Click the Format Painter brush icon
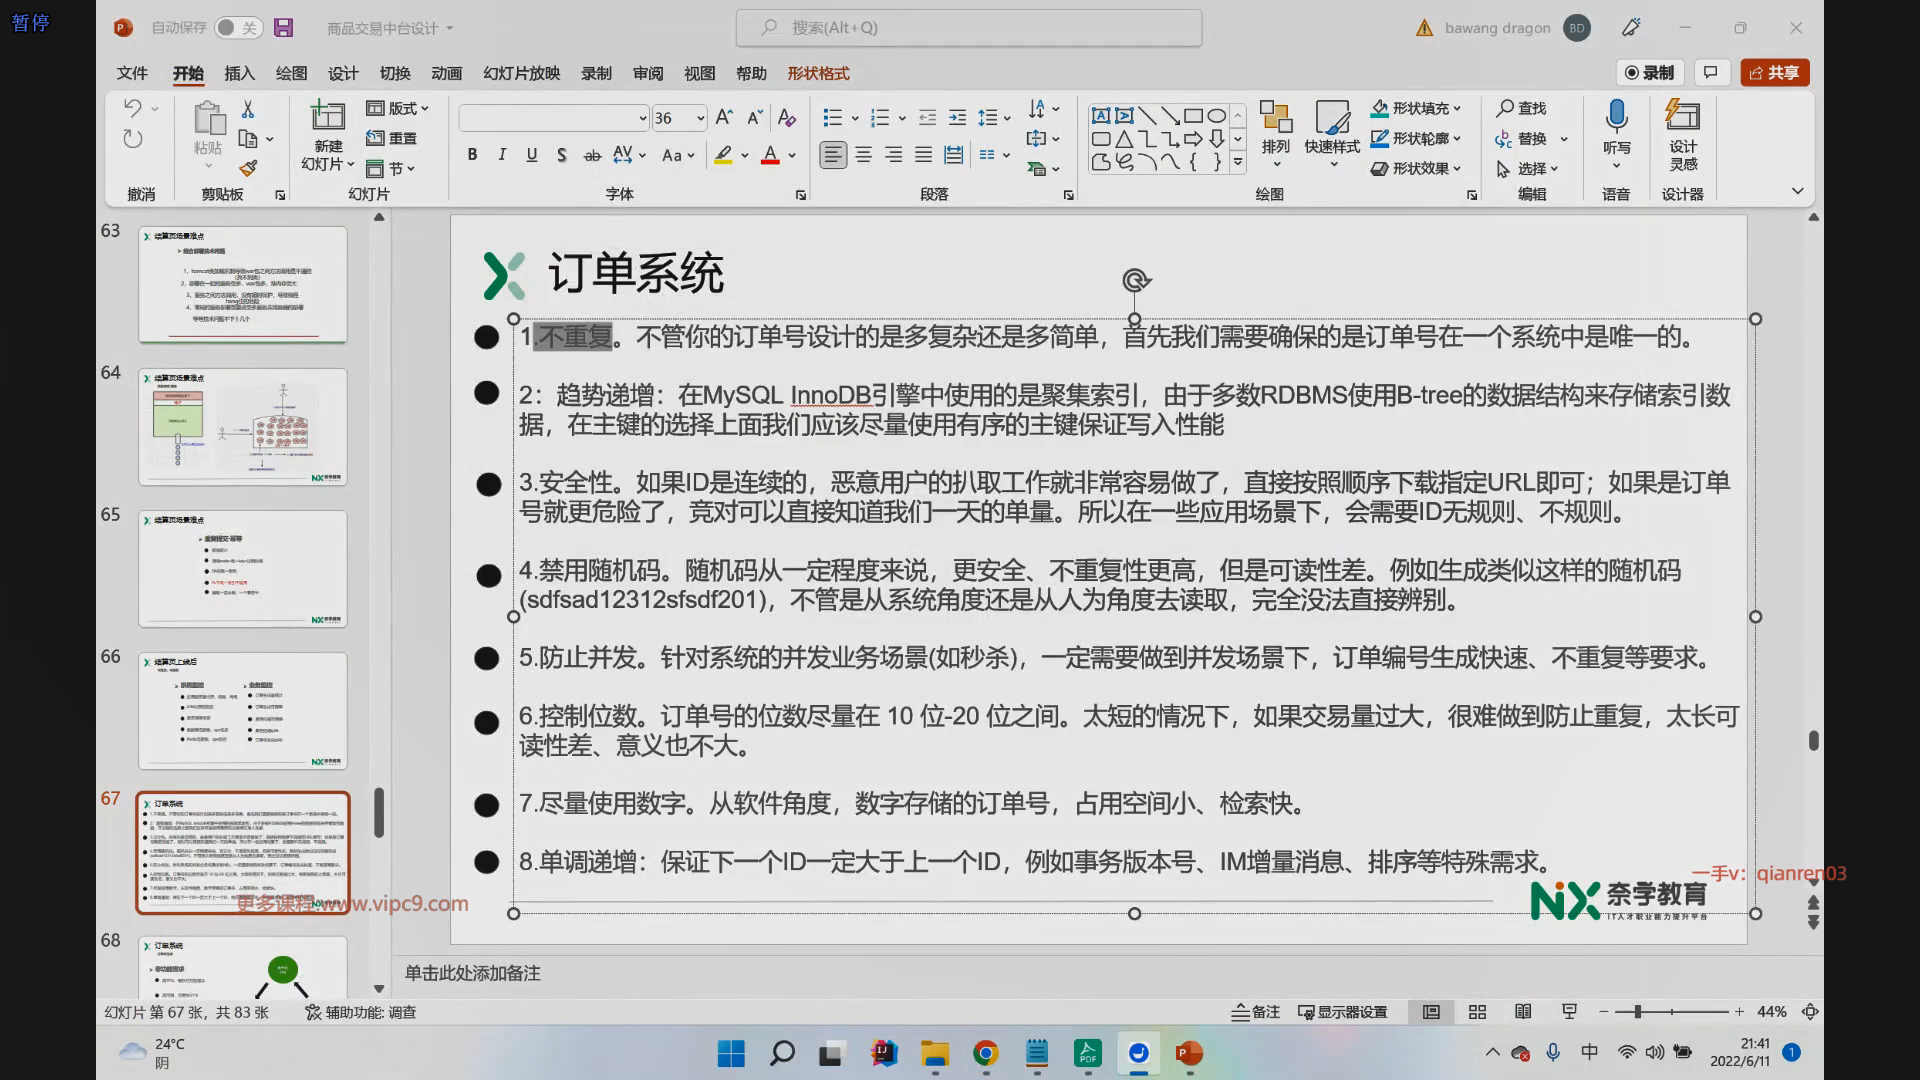Viewport: 1920px width, 1080px height. coord(248,168)
